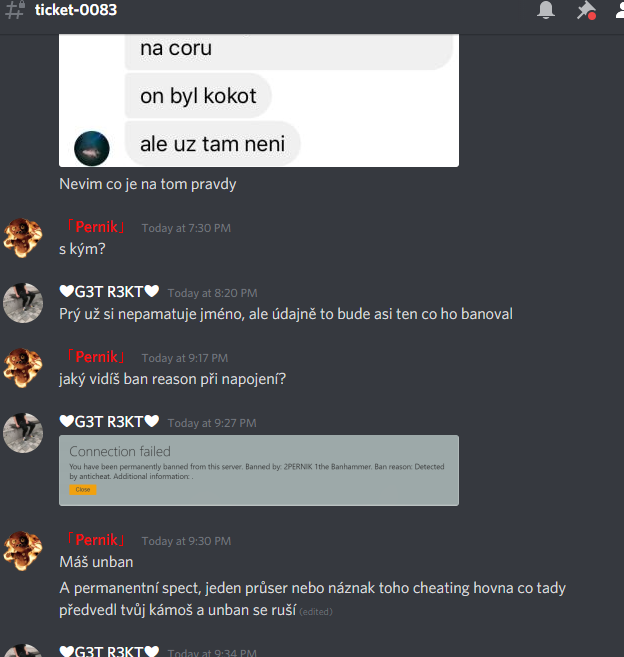The width and height of the screenshot is (624, 657).
Task: Open G3T R3KT avatar at 9:27 PM
Action: (x=23, y=432)
